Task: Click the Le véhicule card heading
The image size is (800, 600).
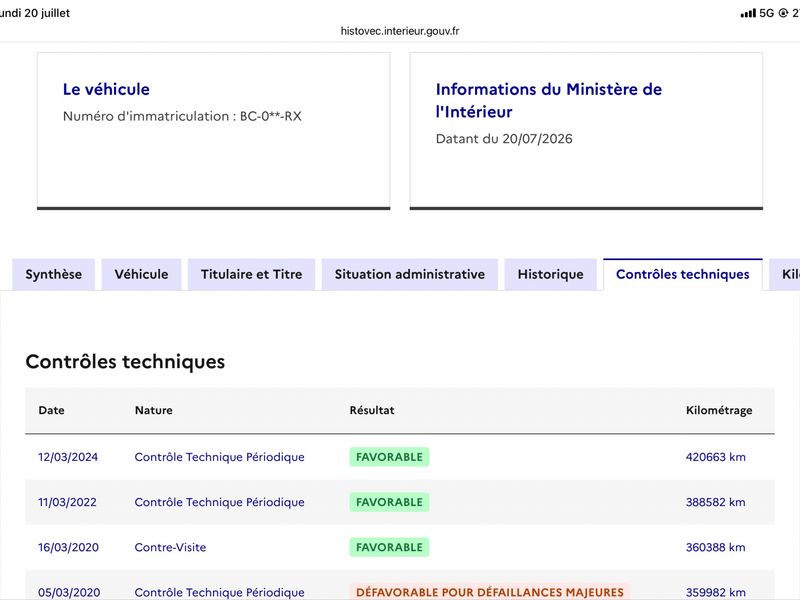Action: [x=106, y=89]
